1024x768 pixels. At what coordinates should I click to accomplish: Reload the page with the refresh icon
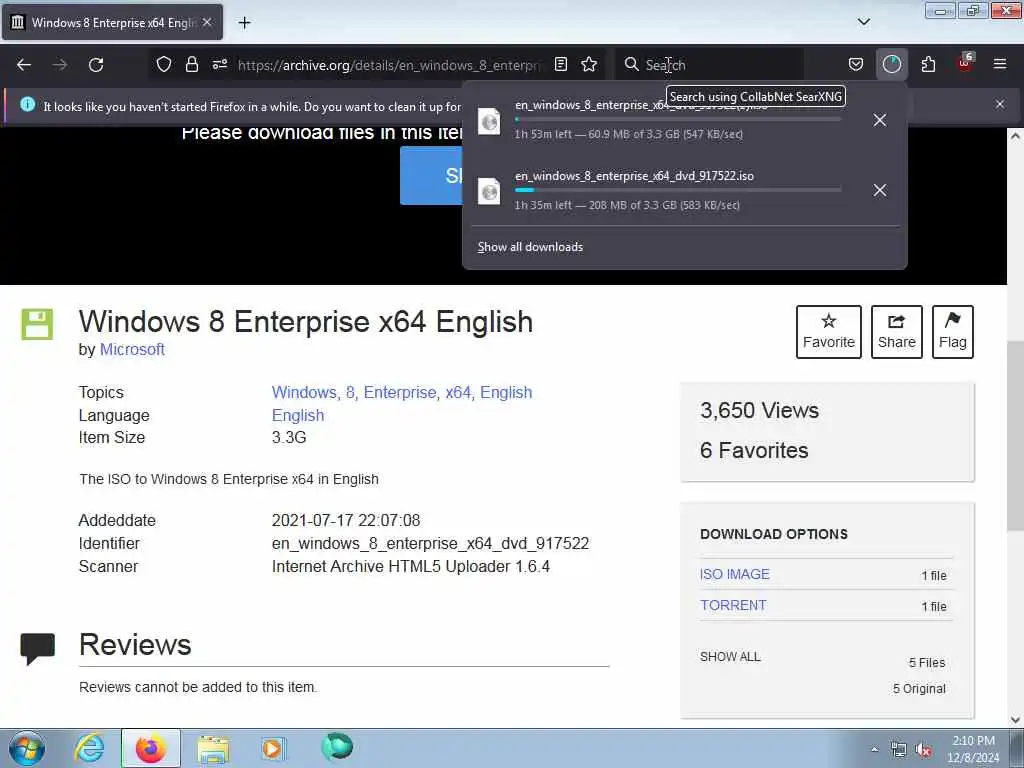point(96,65)
